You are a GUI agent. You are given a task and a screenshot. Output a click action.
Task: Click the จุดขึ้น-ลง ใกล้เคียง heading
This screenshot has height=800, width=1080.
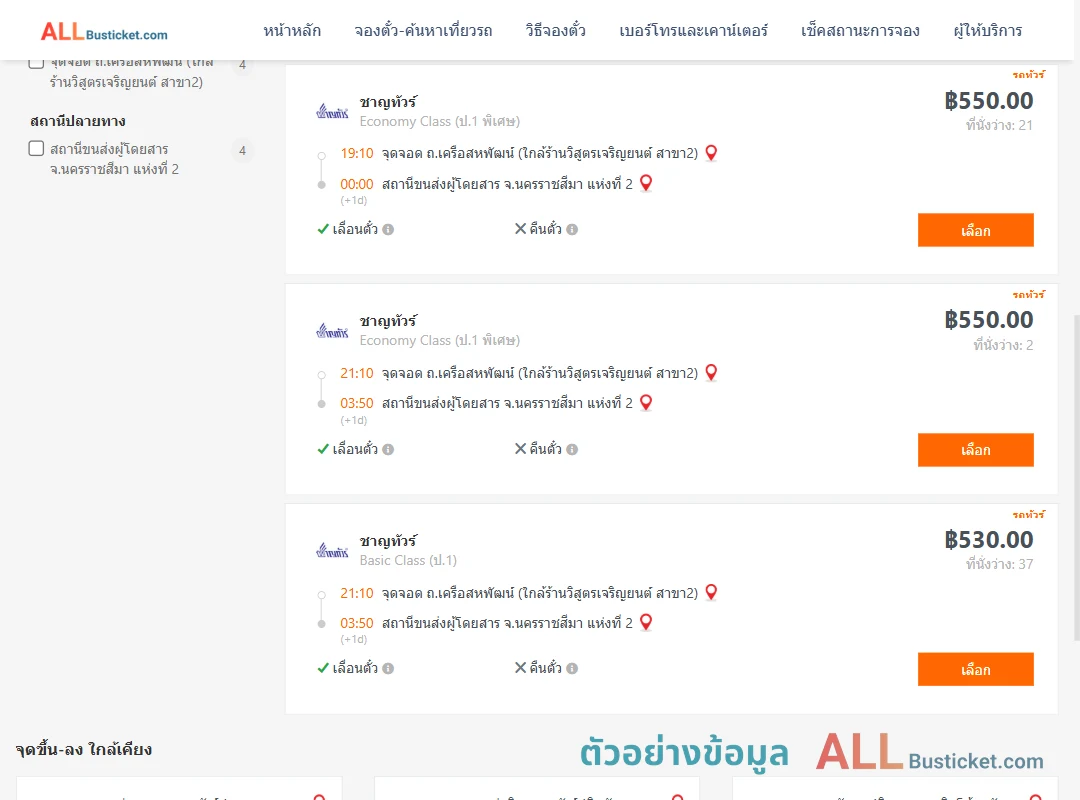pyautogui.click(x=84, y=750)
